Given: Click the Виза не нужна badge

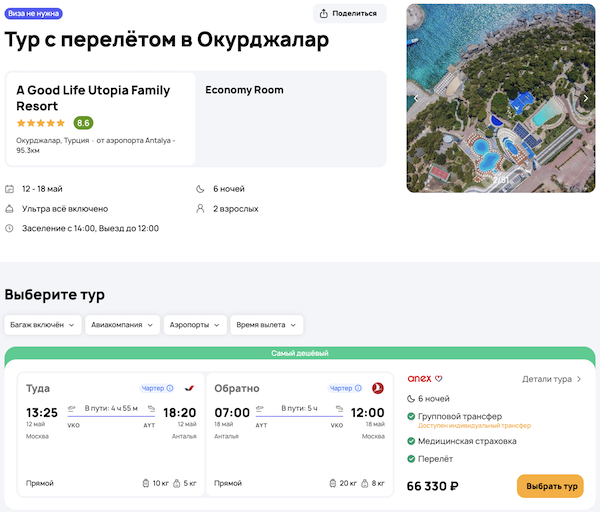Looking at the screenshot, I should point(34,13).
